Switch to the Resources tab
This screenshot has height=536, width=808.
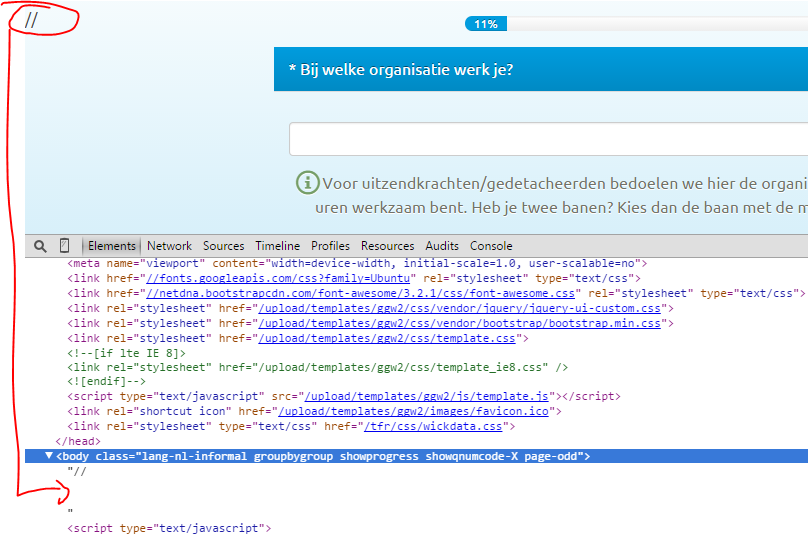387,246
